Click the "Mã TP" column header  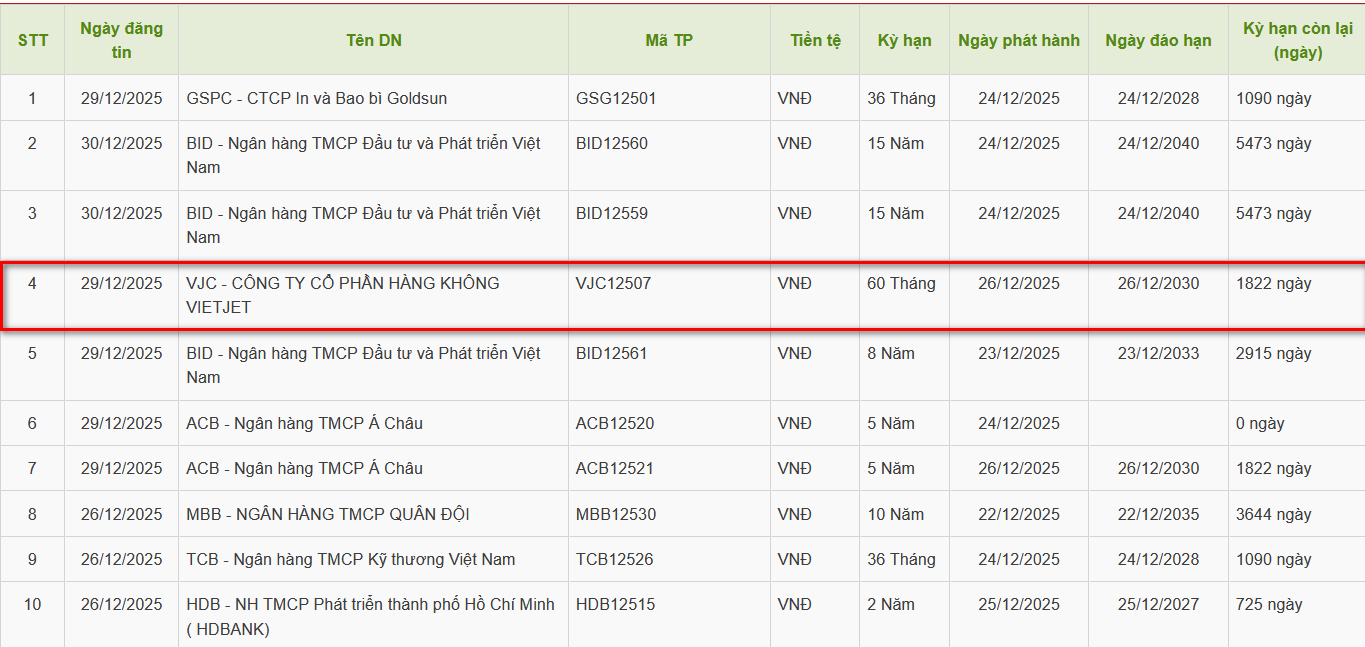[668, 40]
